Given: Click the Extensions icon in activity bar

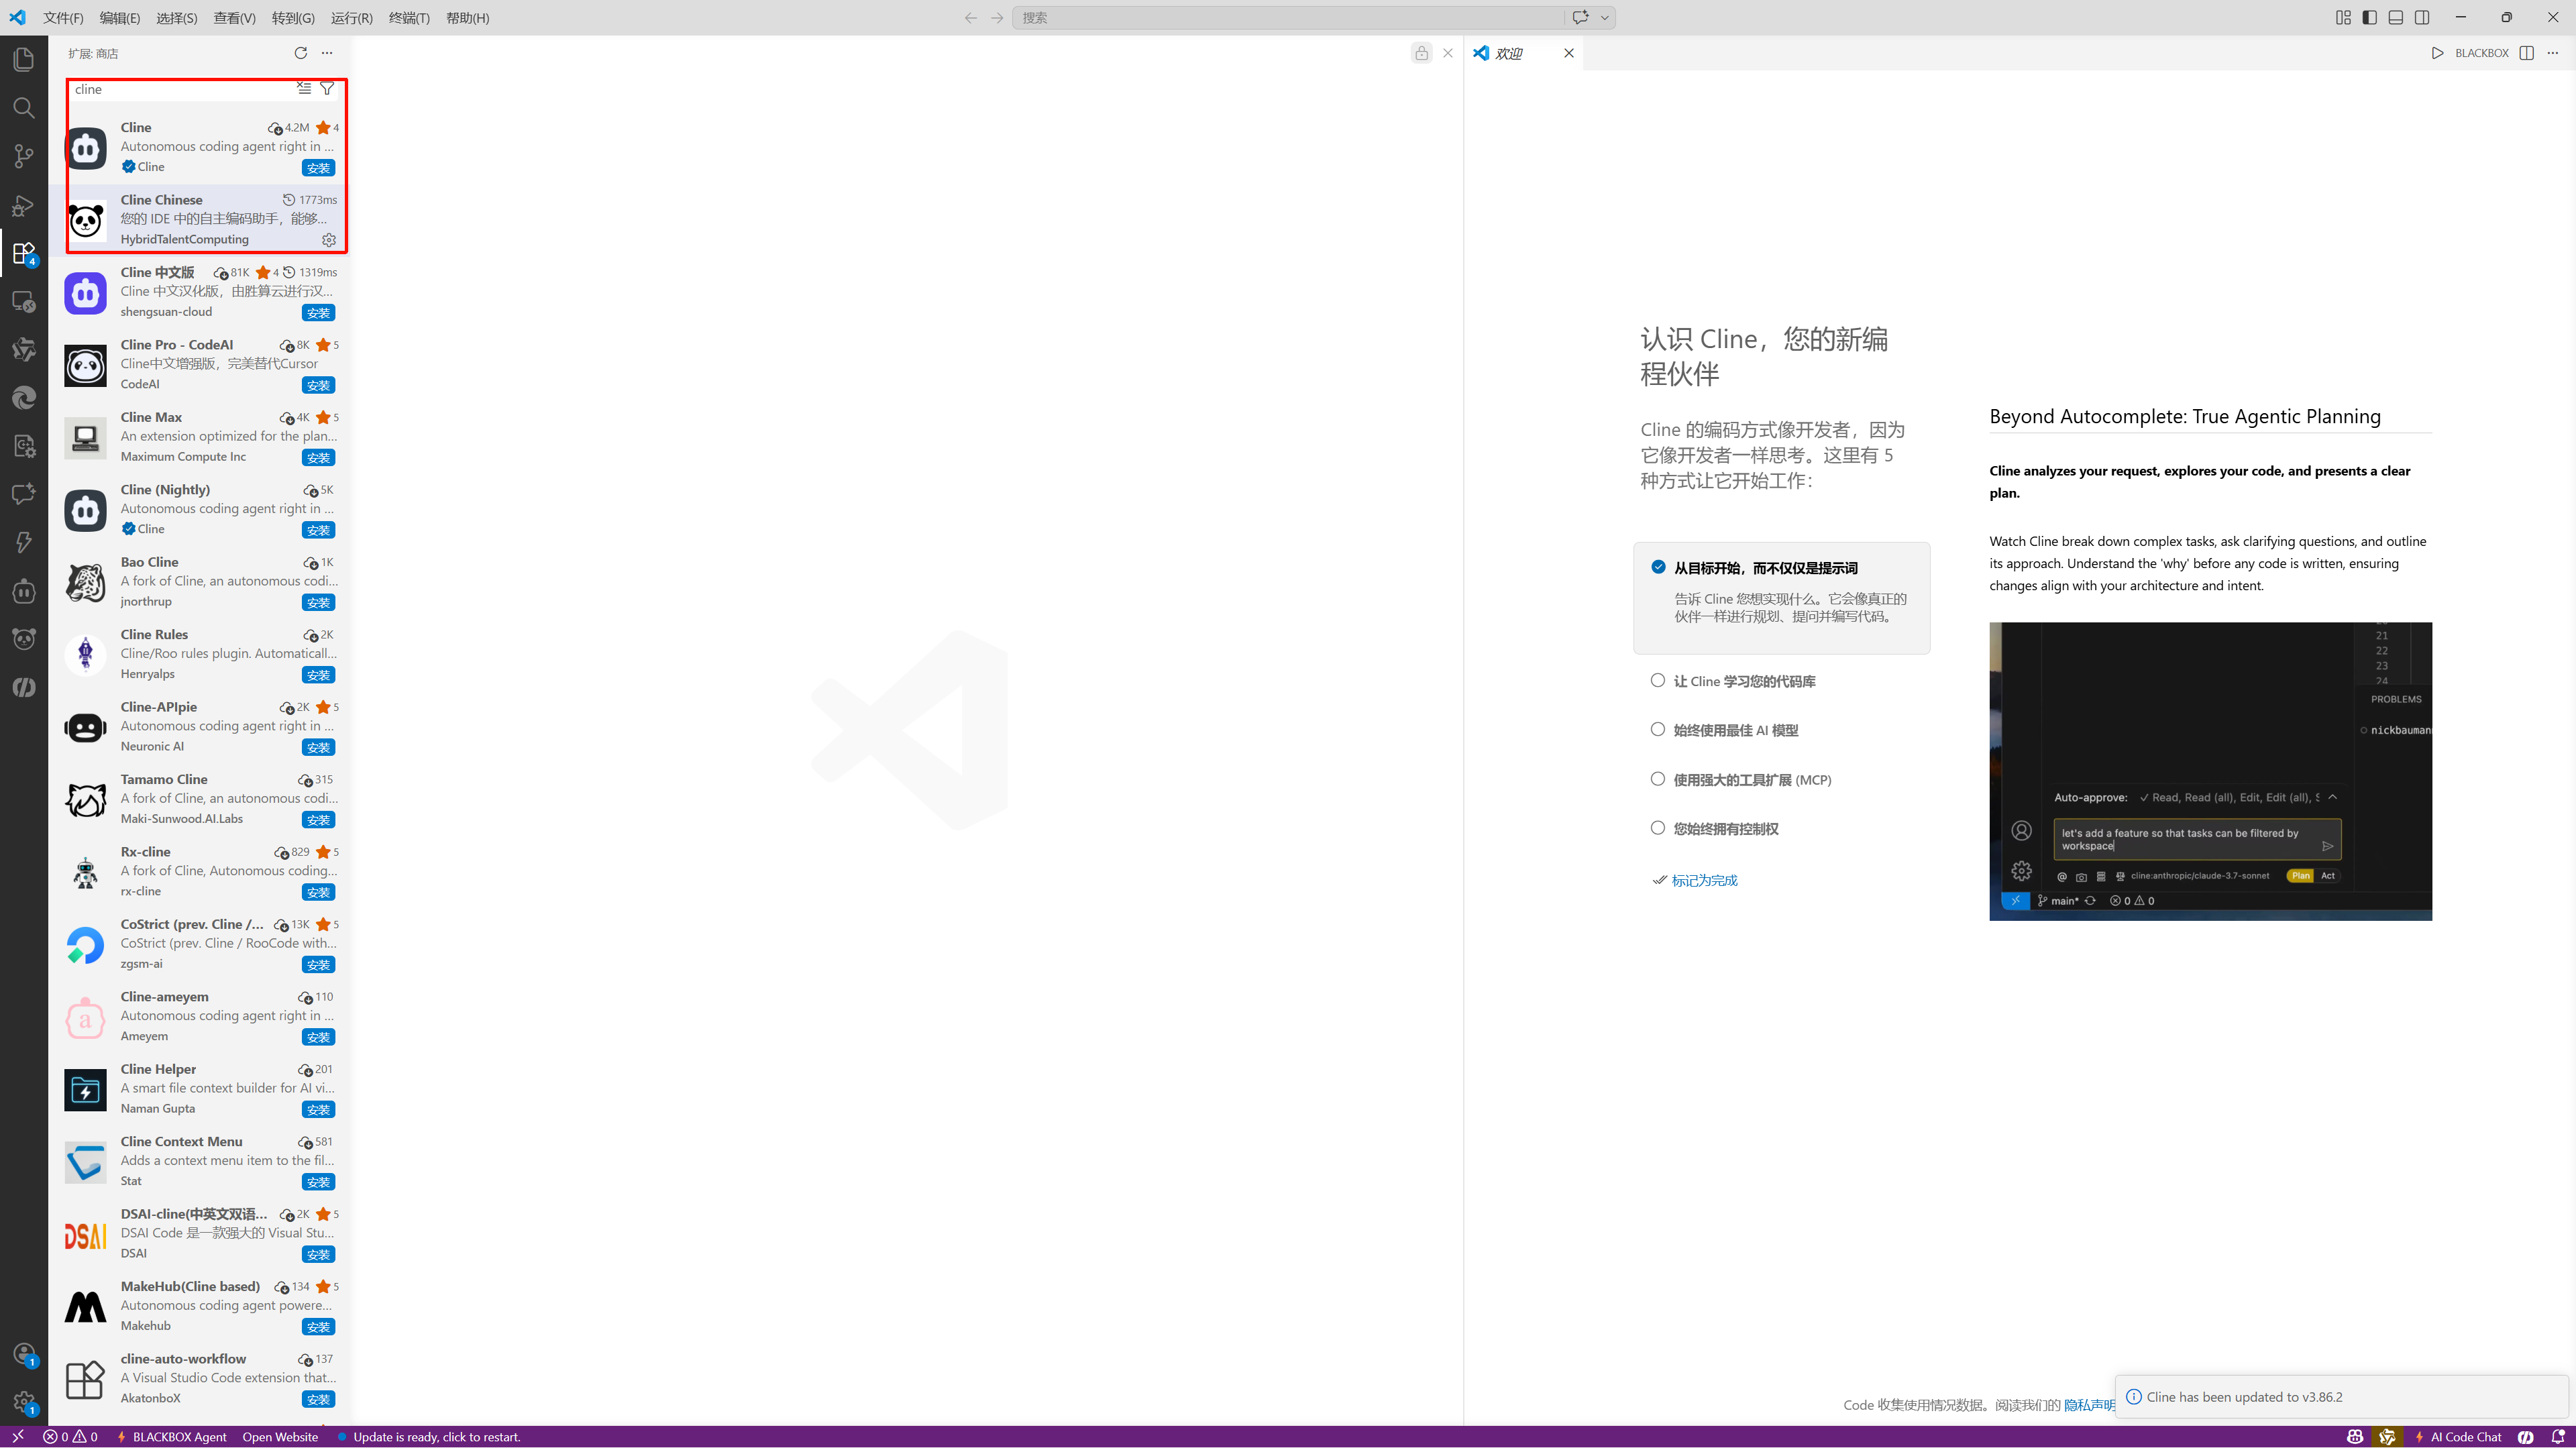Looking at the screenshot, I should click(24, 253).
